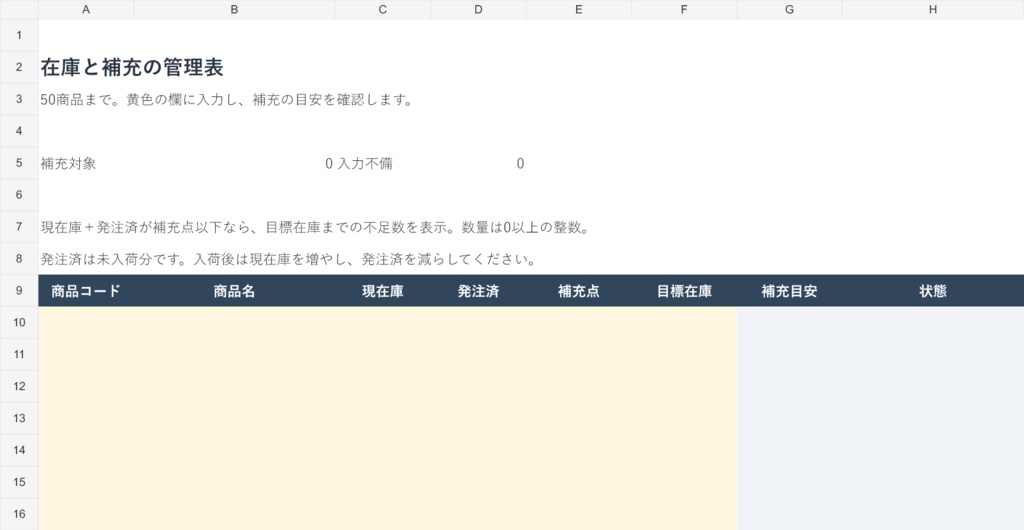
Task: Click the 入力不備 label cell
Action: (x=383, y=163)
